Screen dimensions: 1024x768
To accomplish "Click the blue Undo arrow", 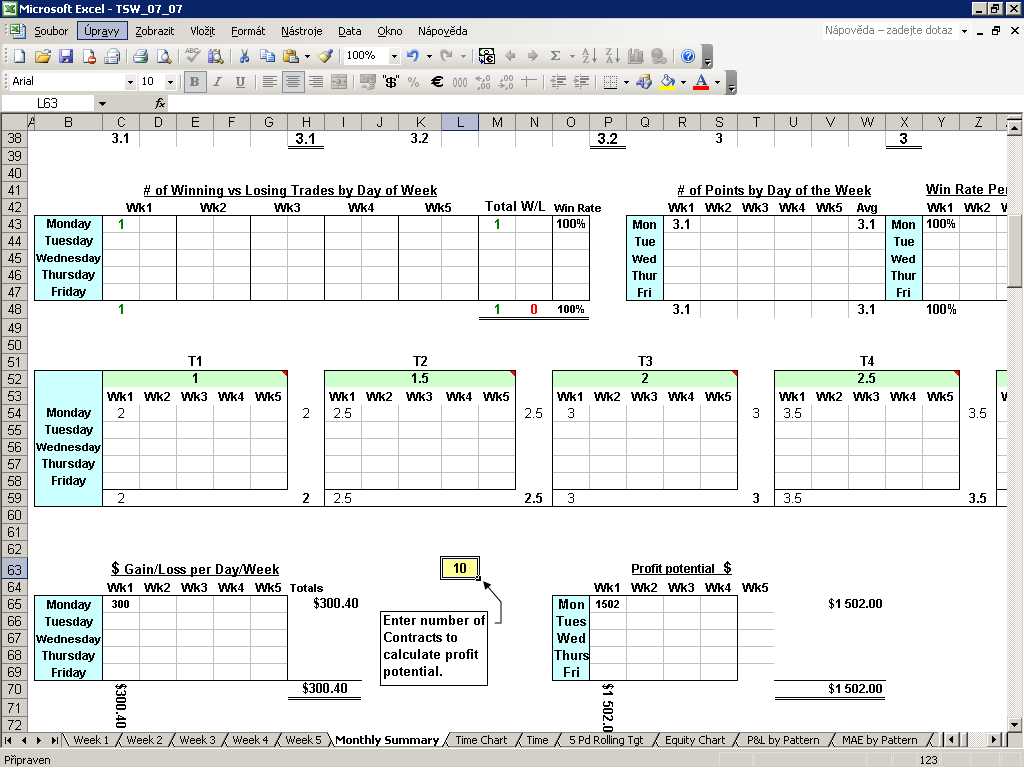I will [x=413, y=56].
